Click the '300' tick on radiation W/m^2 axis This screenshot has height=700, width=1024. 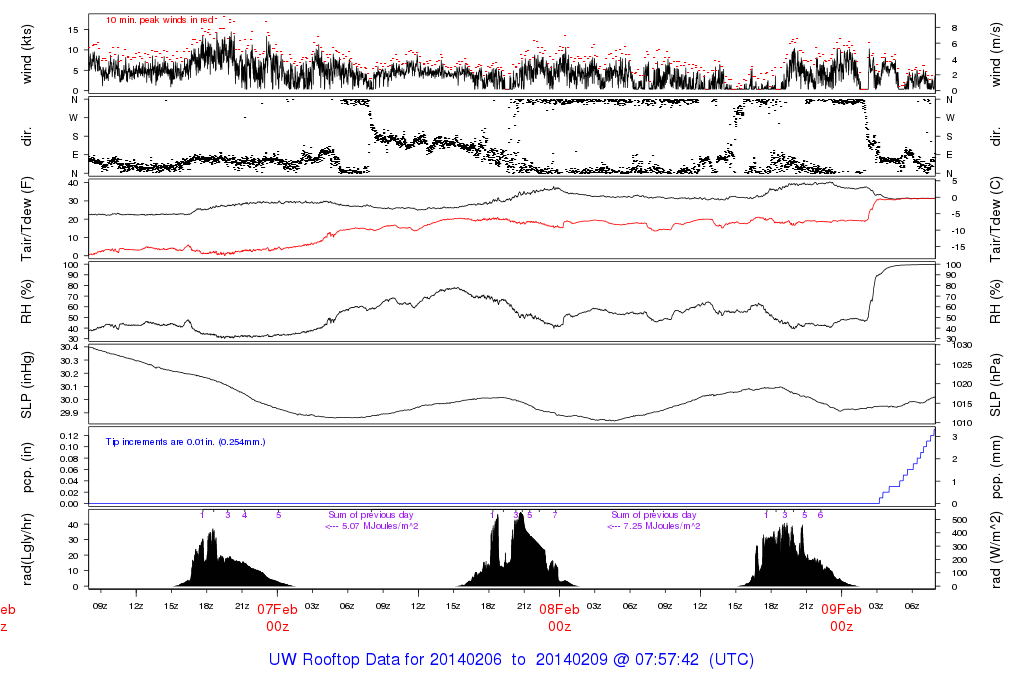click(959, 547)
